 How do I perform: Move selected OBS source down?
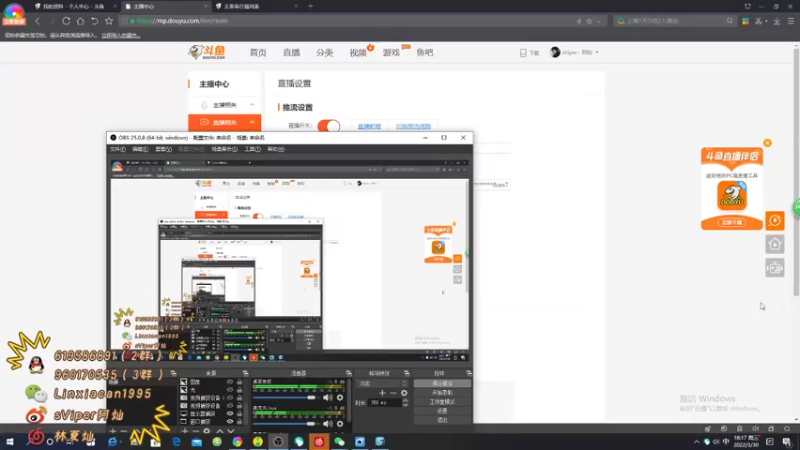tap(231, 431)
